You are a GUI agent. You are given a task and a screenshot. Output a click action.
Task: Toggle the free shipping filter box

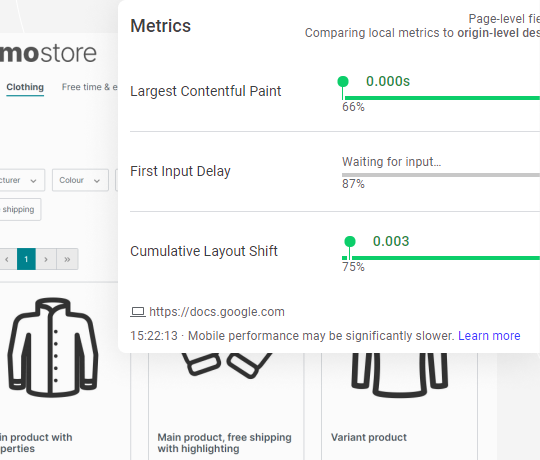coord(20,209)
